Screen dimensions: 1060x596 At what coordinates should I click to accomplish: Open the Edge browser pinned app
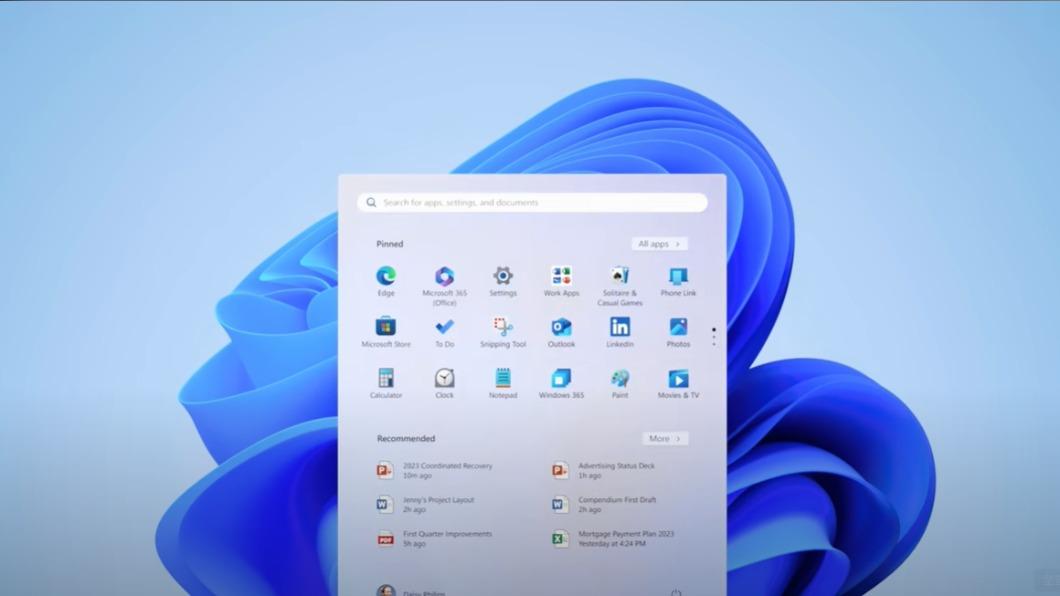(x=386, y=281)
